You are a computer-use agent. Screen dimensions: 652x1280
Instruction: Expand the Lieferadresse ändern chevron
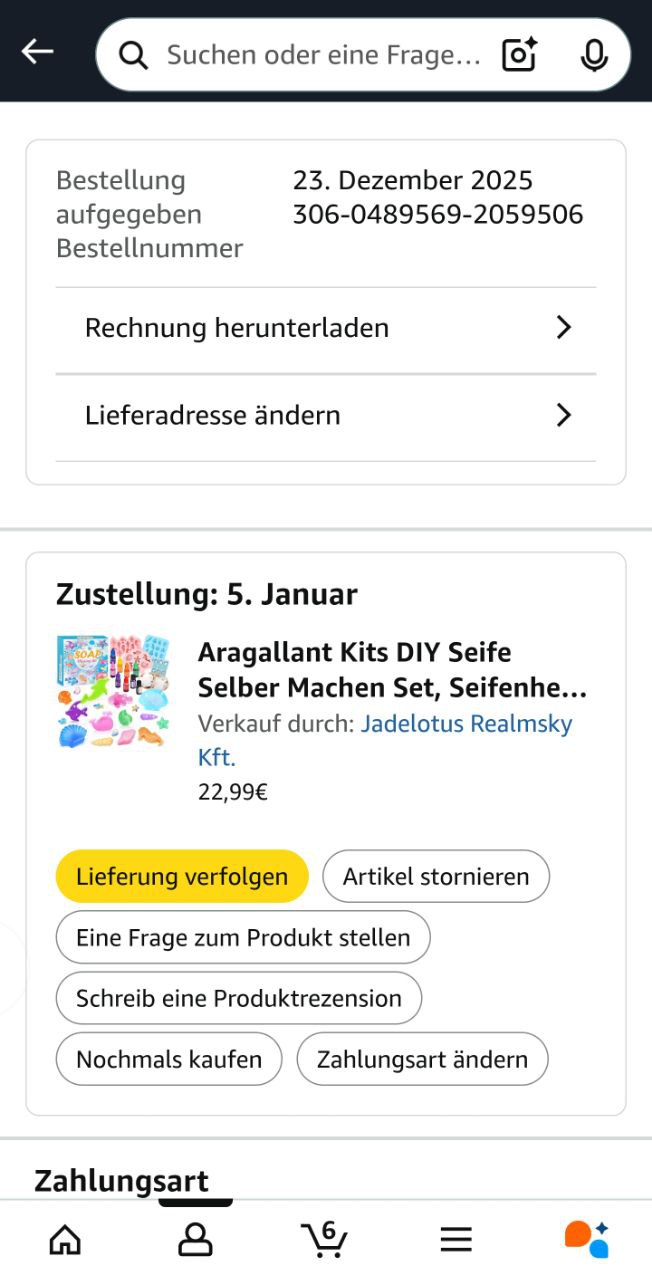[564, 415]
